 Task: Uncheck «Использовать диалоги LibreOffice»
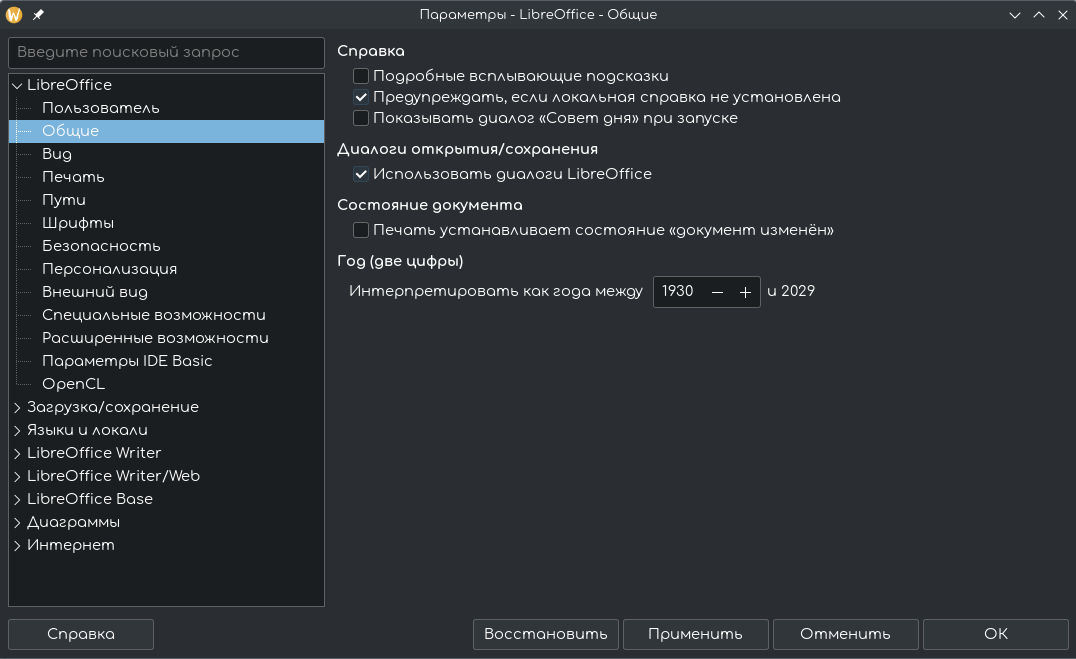361,174
